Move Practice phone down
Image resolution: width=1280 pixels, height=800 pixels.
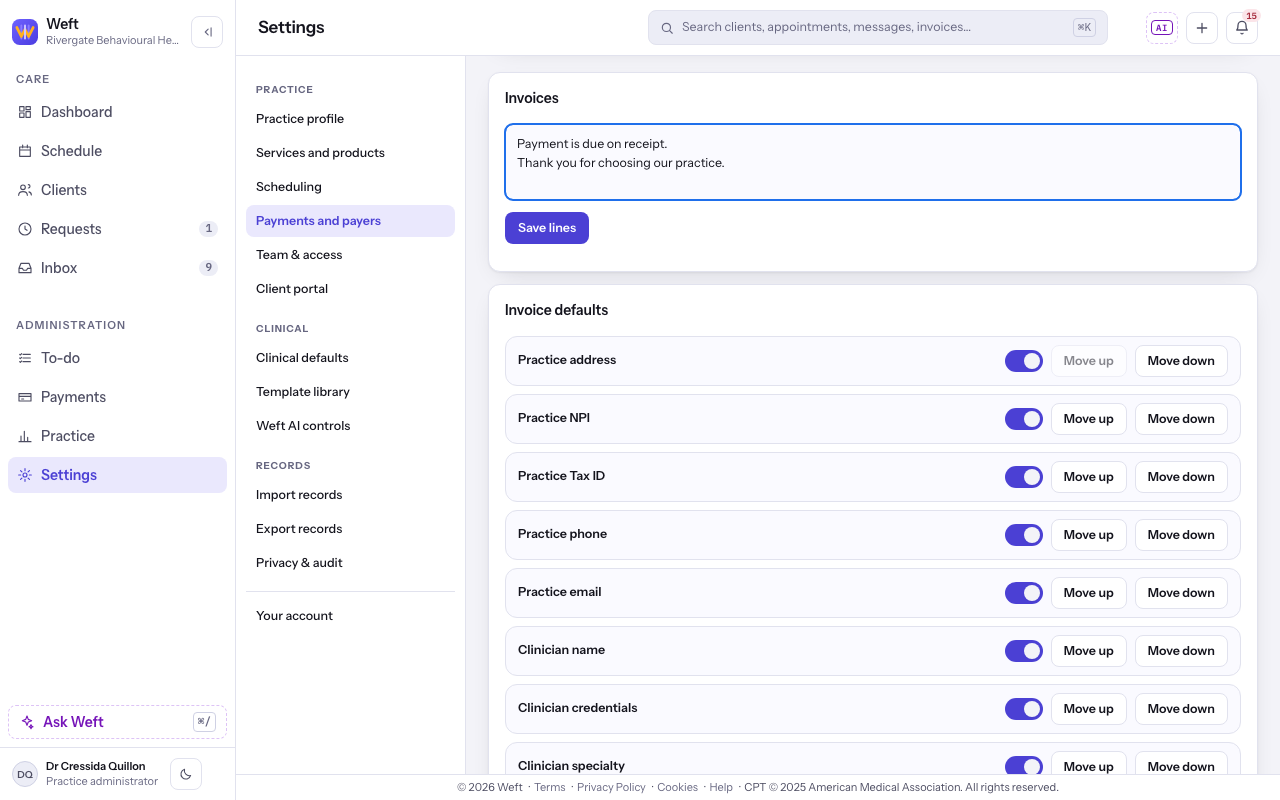tap(1181, 535)
